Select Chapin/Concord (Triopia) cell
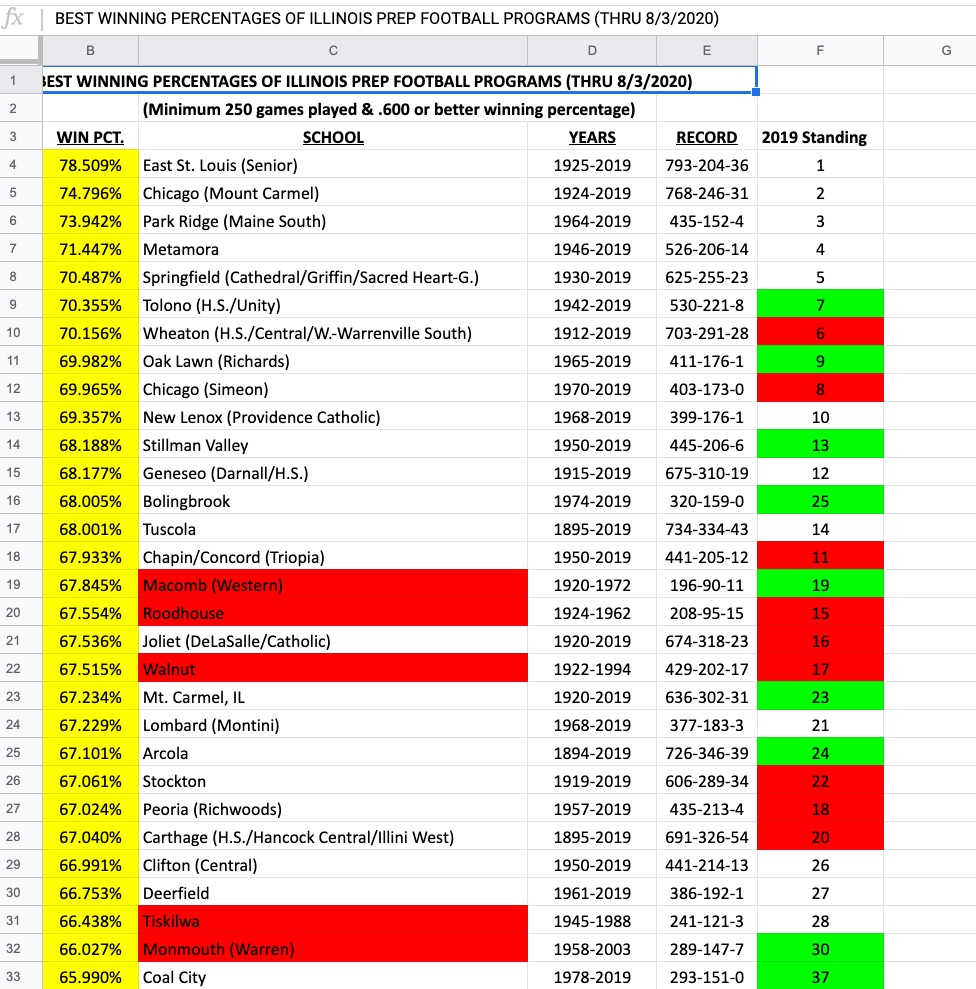The height and width of the screenshot is (989, 976). (x=333, y=557)
